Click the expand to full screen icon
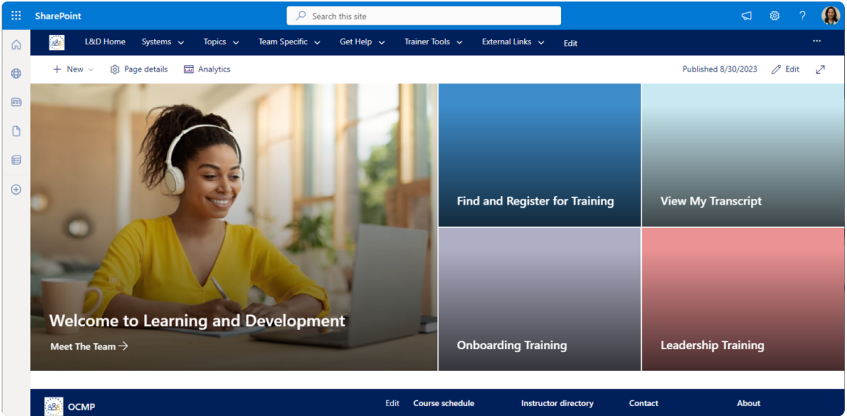Screen dimensions: 847x416 click(821, 69)
